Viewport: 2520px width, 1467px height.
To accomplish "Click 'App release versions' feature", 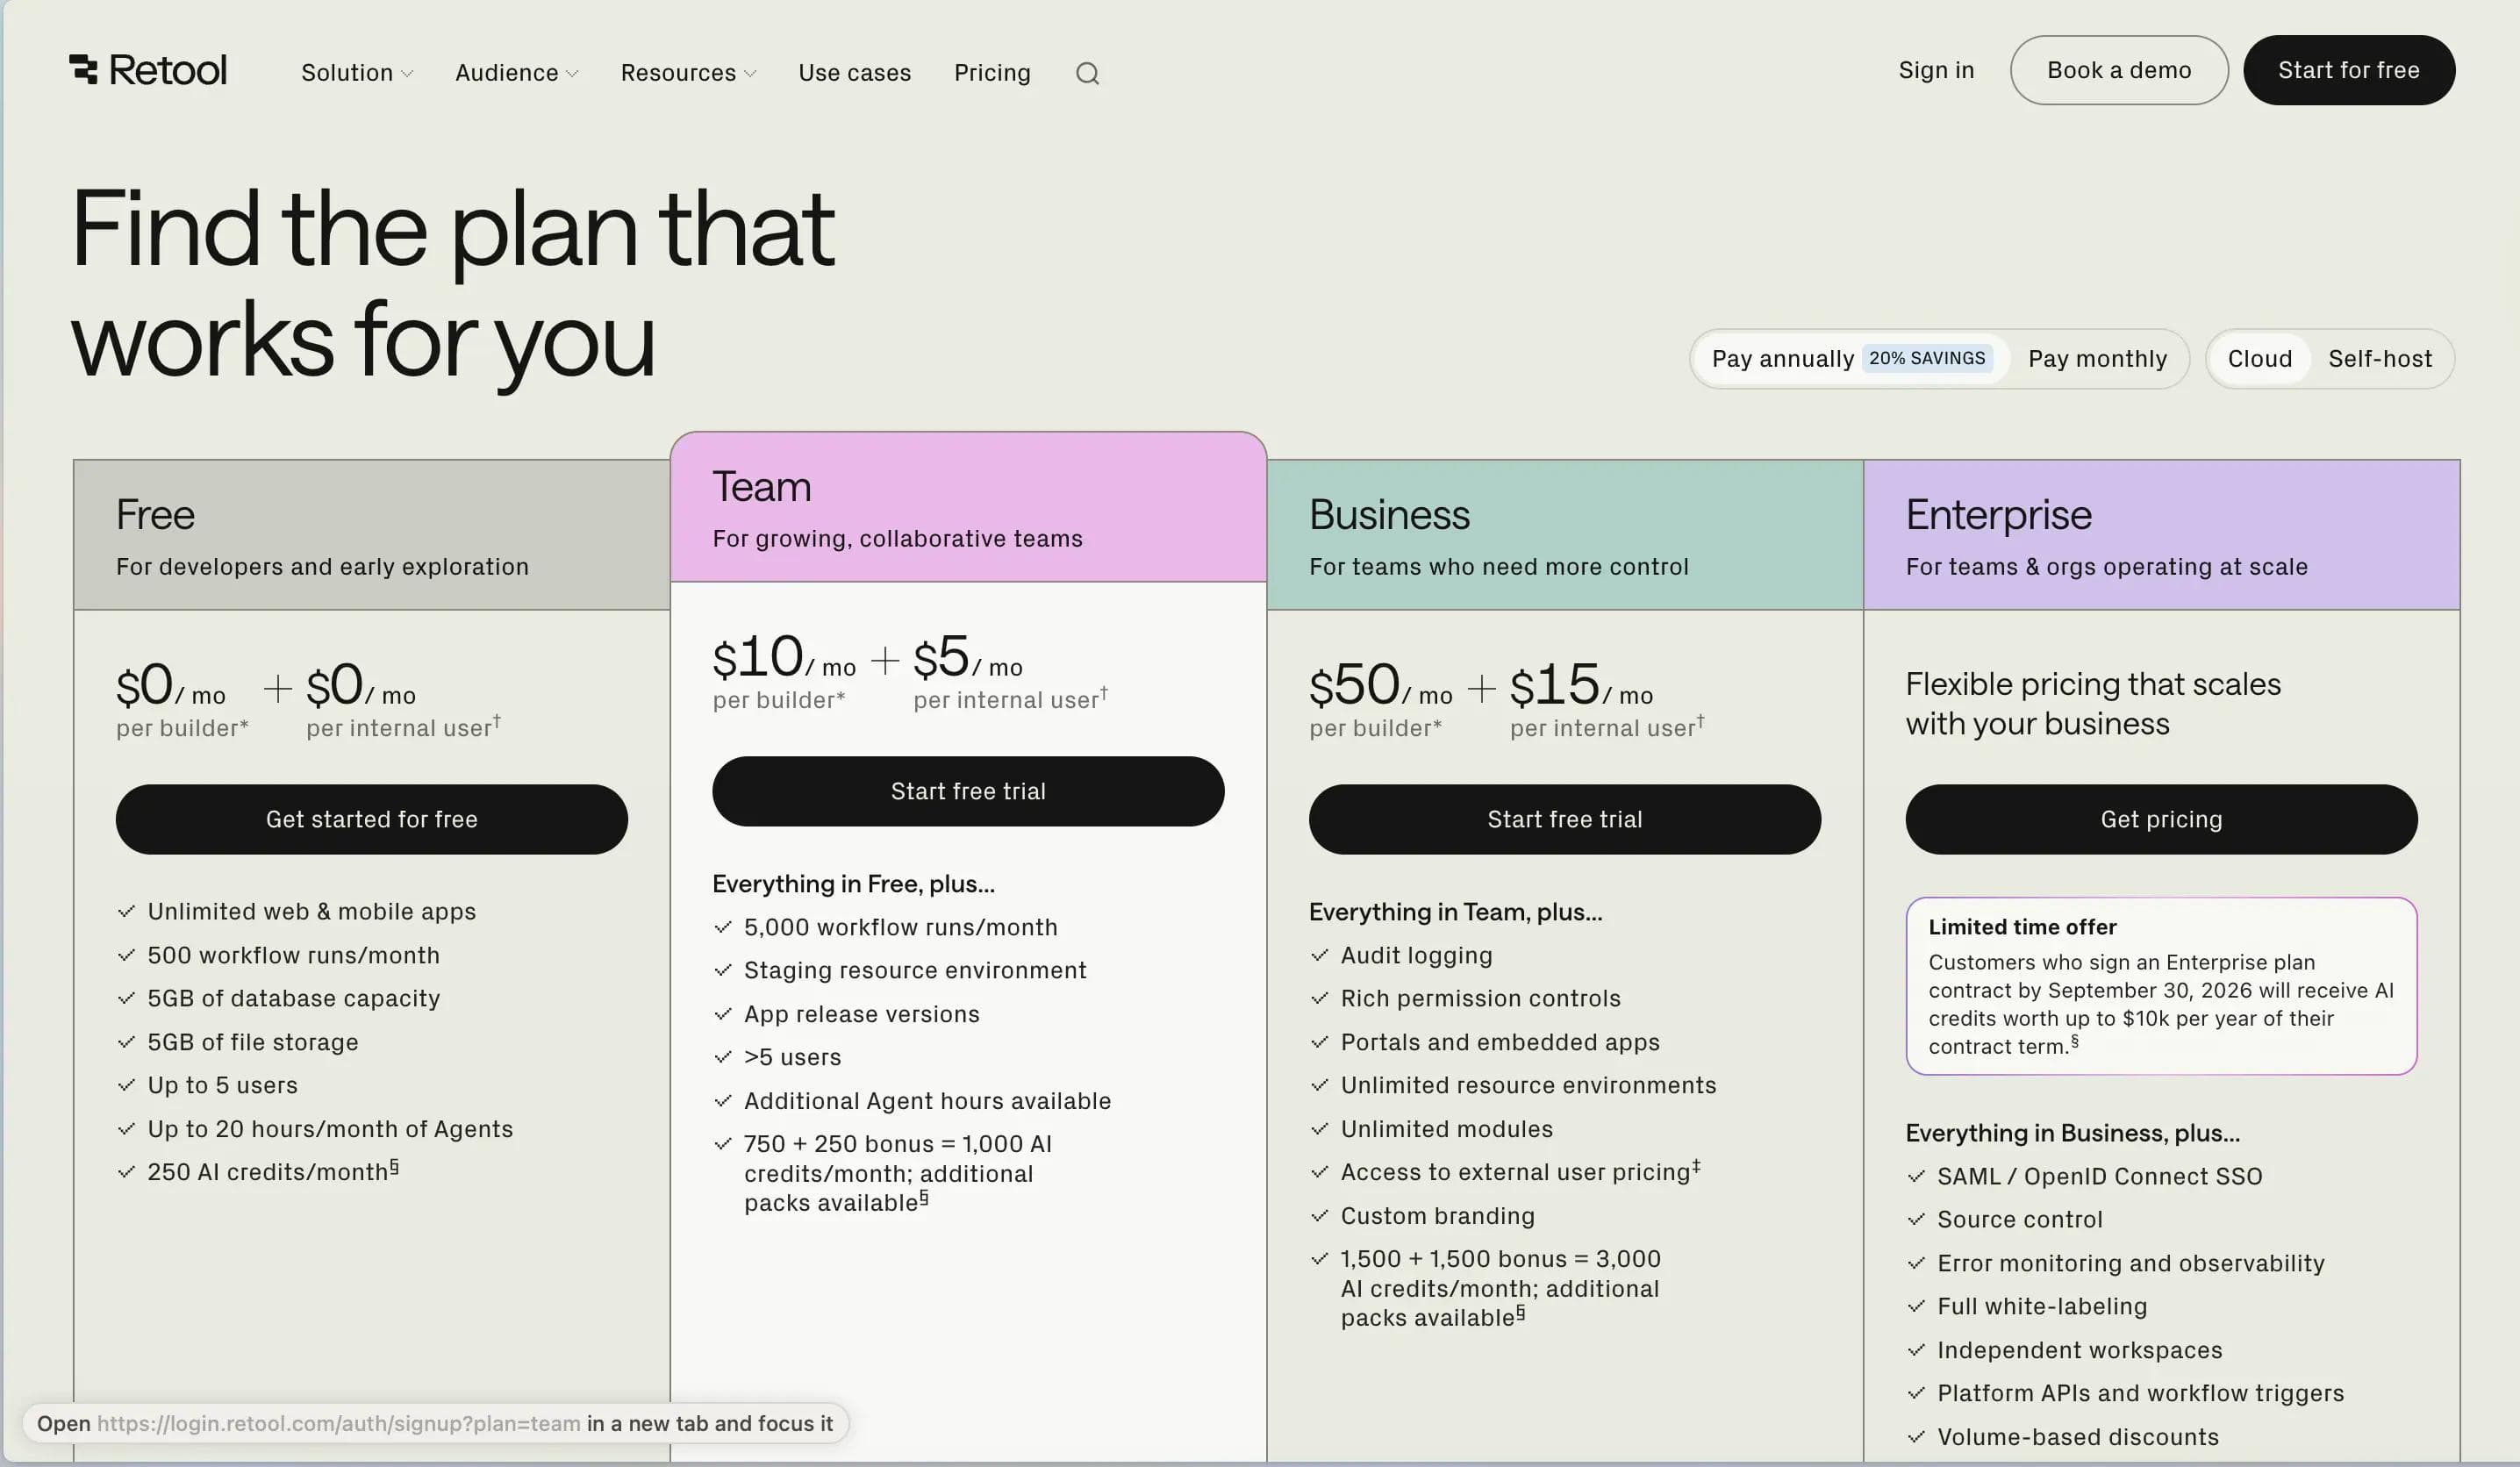I will tap(861, 1014).
